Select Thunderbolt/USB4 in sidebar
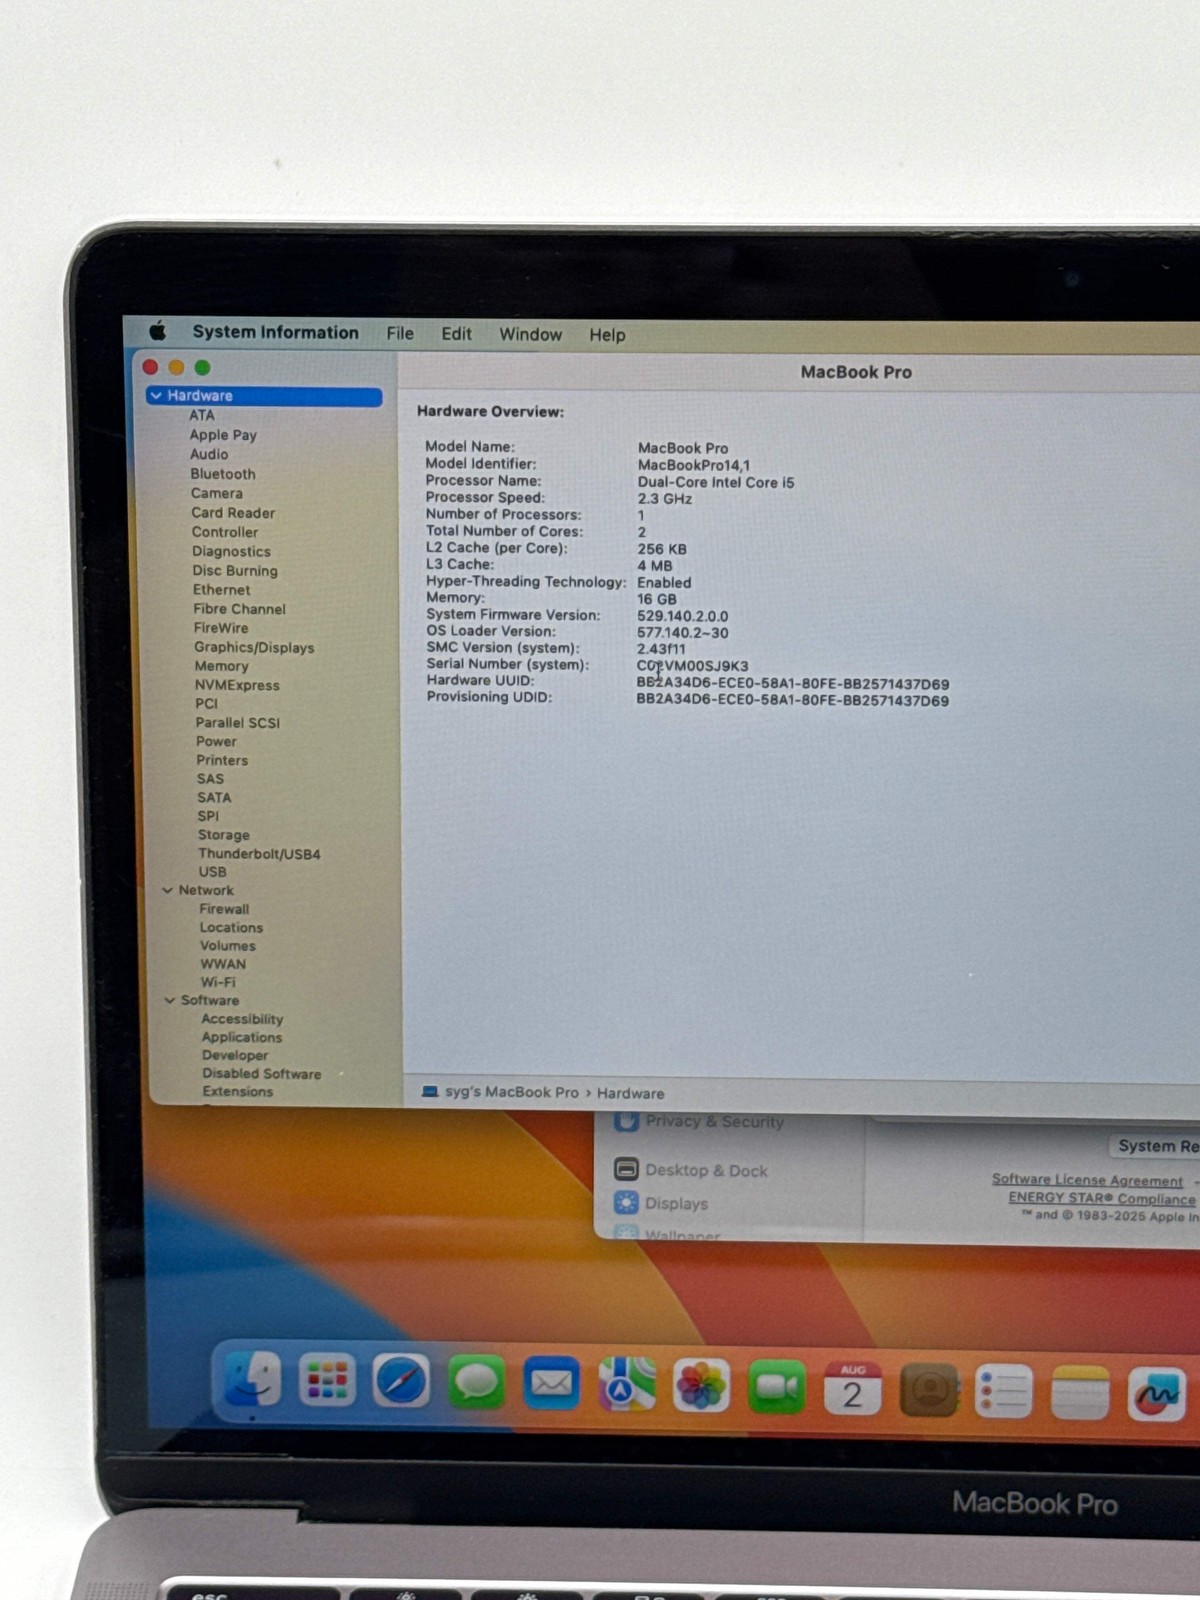 pyautogui.click(x=259, y=854)
